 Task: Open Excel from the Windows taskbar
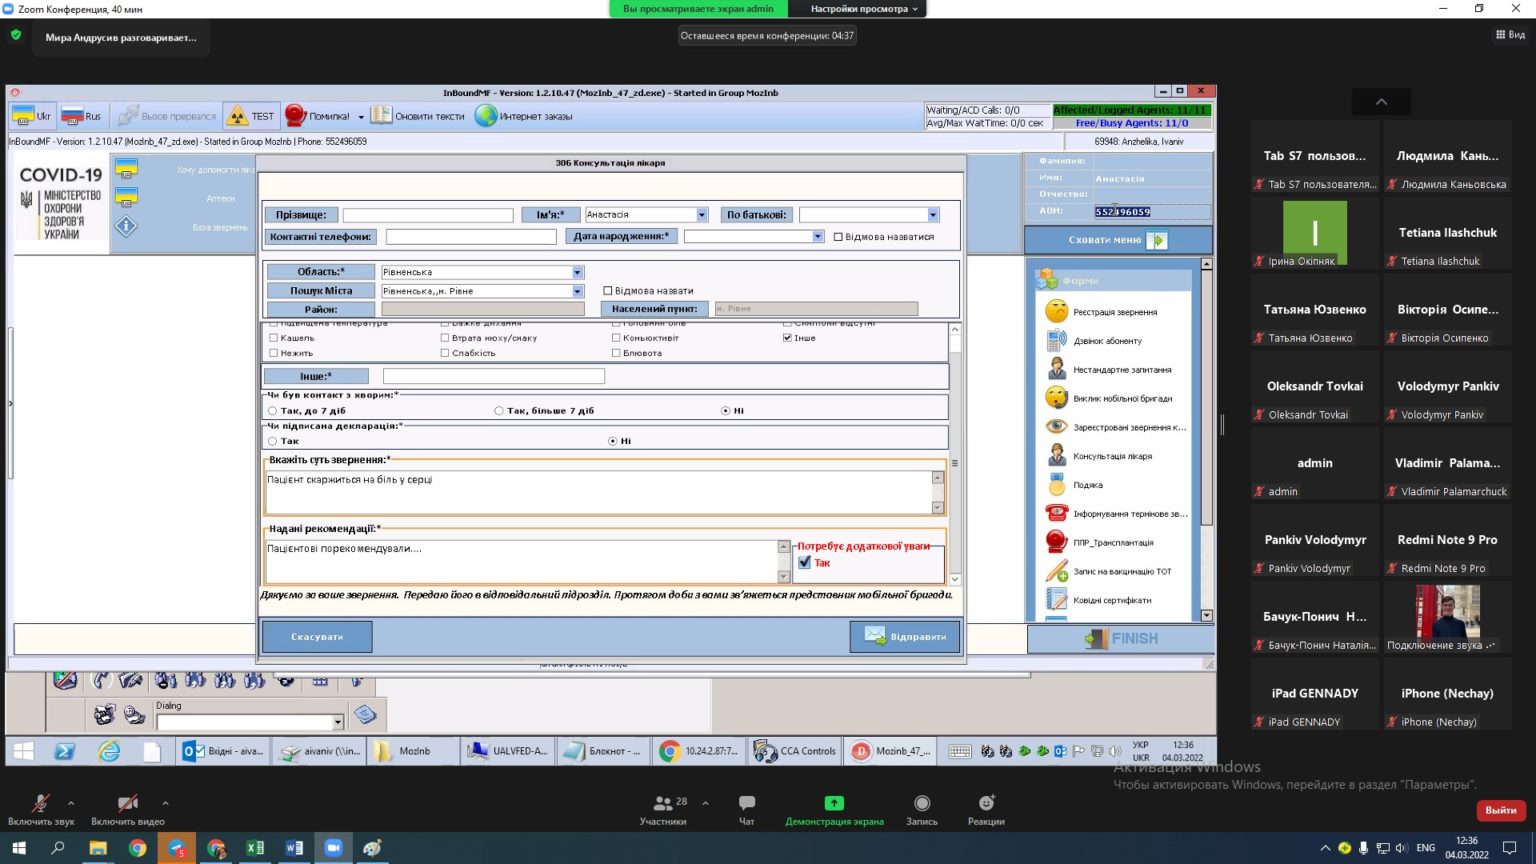tap(255, 848)
